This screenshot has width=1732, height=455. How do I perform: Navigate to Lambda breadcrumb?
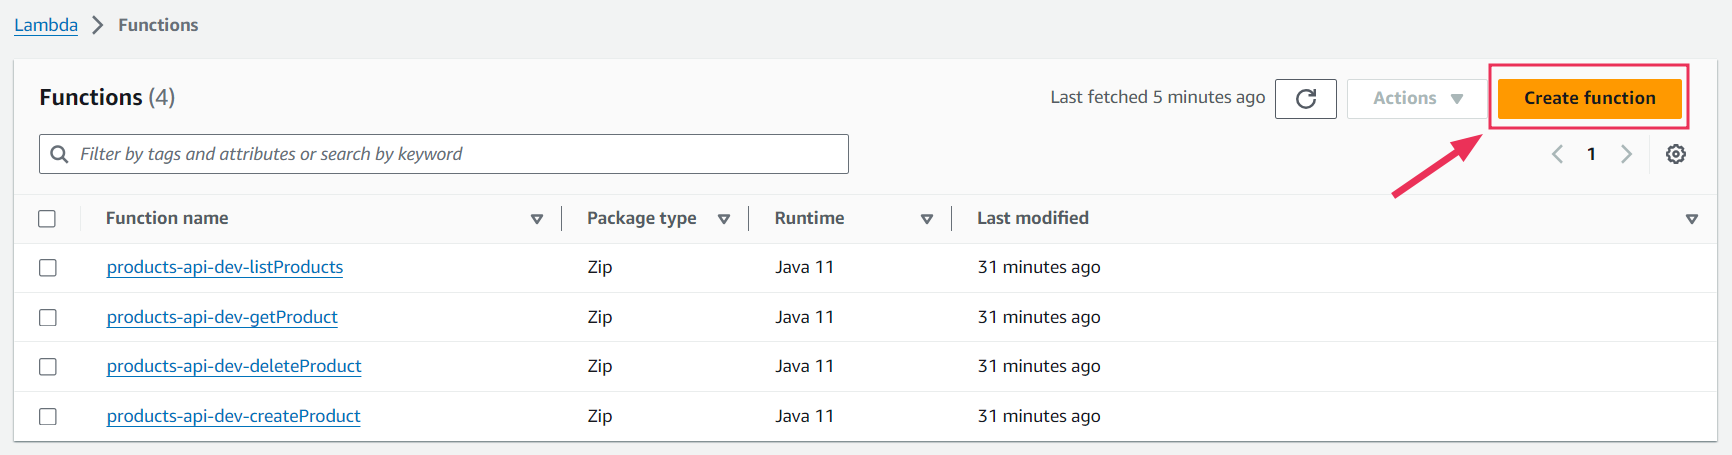pos(46,25)
